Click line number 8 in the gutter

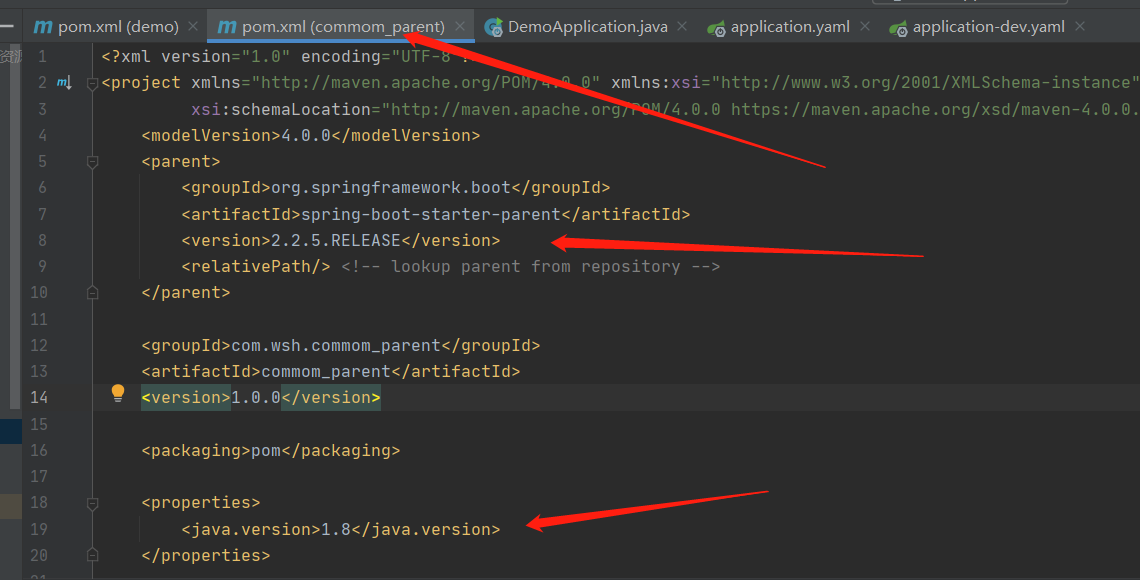pyautogui.click(x=42, y=241)
